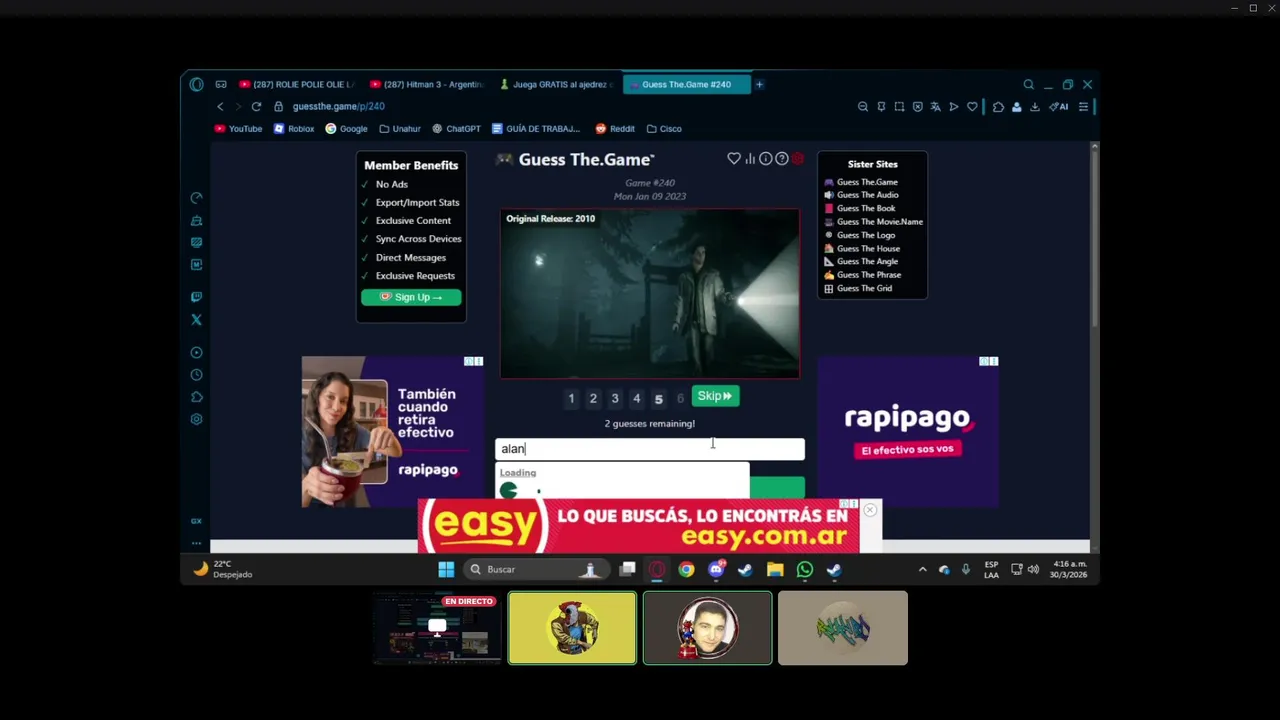Click the guess input field containing 'alan'
Image resolution: width=1280 pixels, height=720 pixels.
click(x=650, y=449)
